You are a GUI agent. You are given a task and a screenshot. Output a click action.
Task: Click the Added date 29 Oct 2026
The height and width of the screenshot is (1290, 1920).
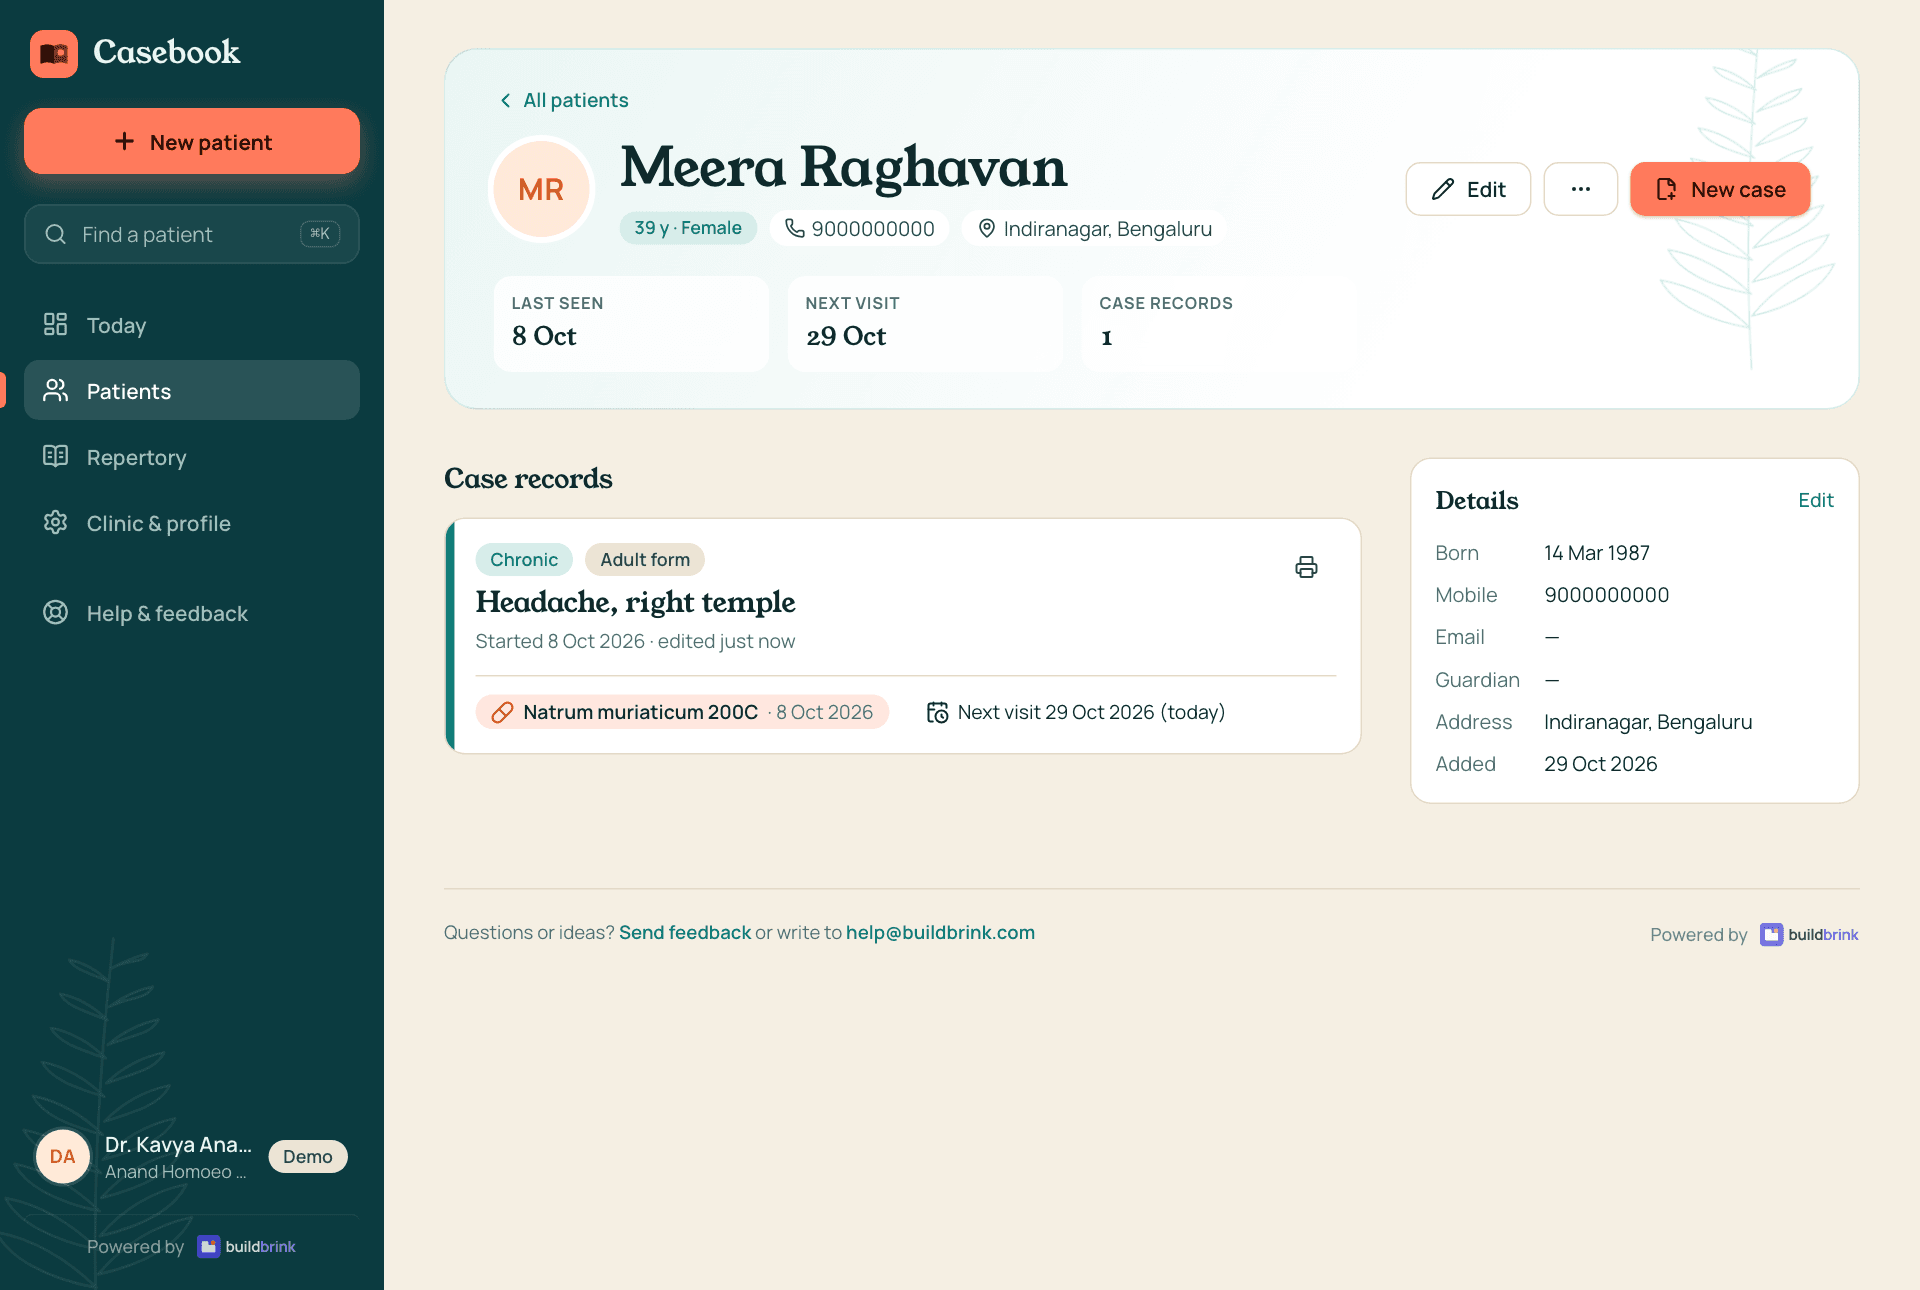[1600, 764]
